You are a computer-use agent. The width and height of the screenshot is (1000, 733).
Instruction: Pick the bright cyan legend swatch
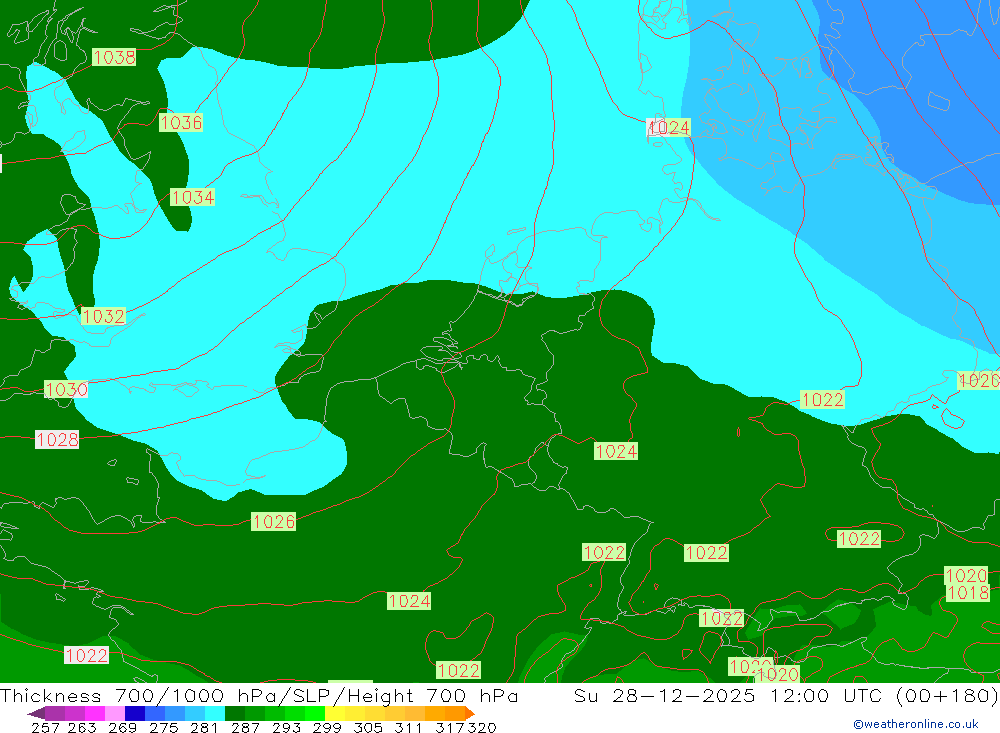point(215,713)
